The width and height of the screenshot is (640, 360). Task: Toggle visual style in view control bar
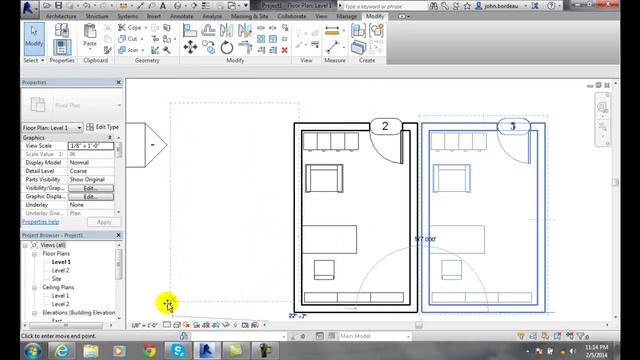[x=177, y=325]
